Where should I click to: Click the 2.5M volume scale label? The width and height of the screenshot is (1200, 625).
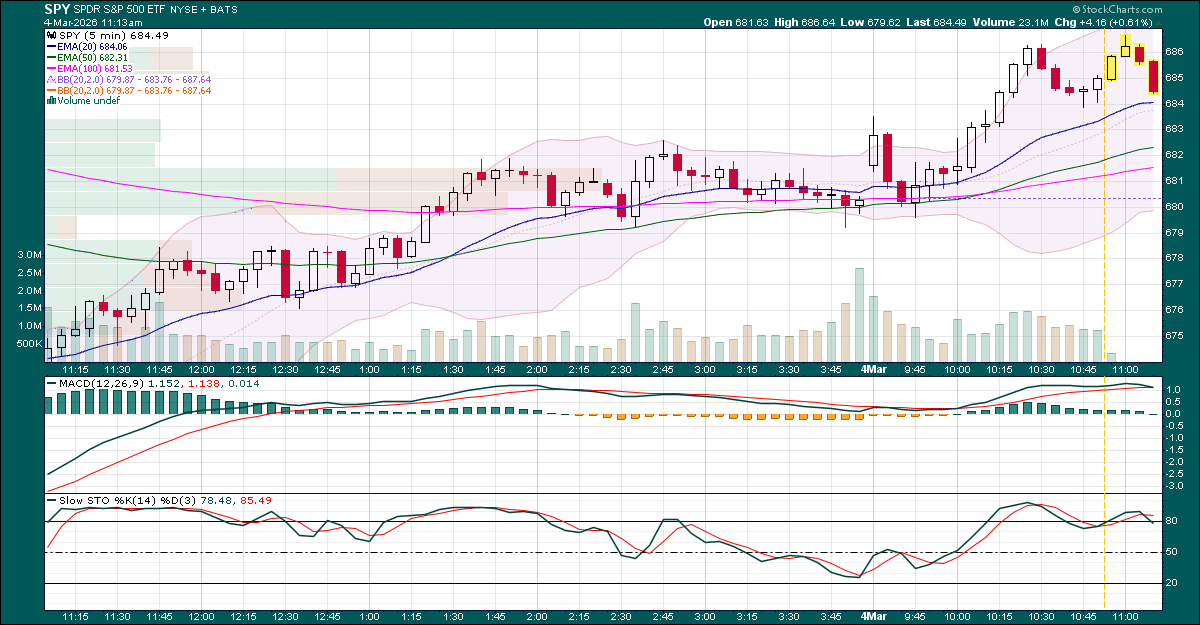point(29,272)
